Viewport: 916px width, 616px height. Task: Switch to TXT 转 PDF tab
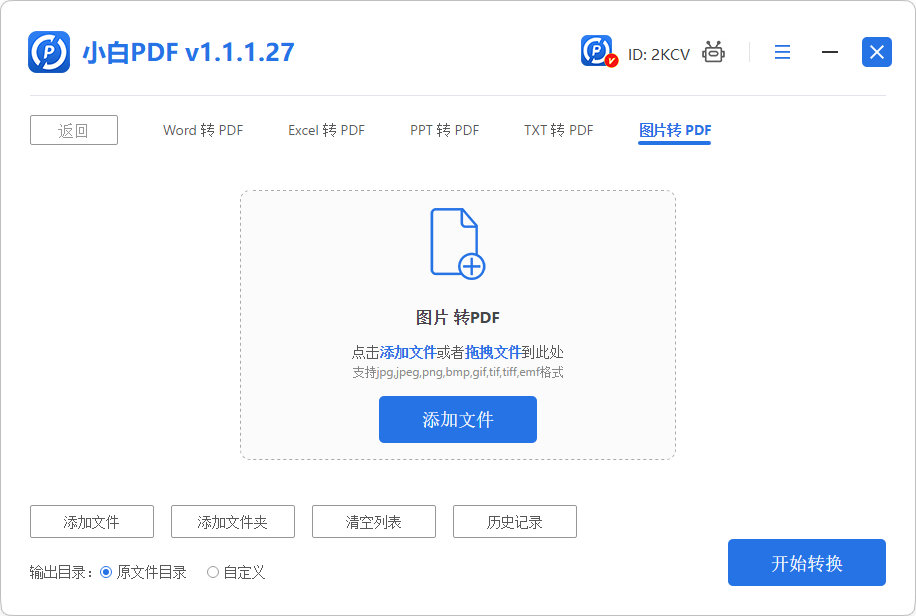(x=558, y=130)
